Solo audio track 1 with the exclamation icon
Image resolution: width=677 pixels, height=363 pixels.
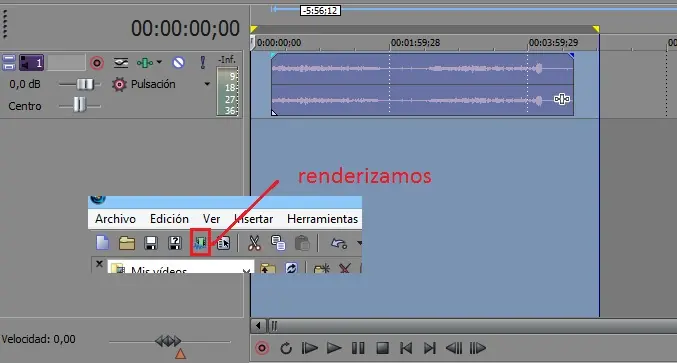pyautogui.click(x=202, y=63)
